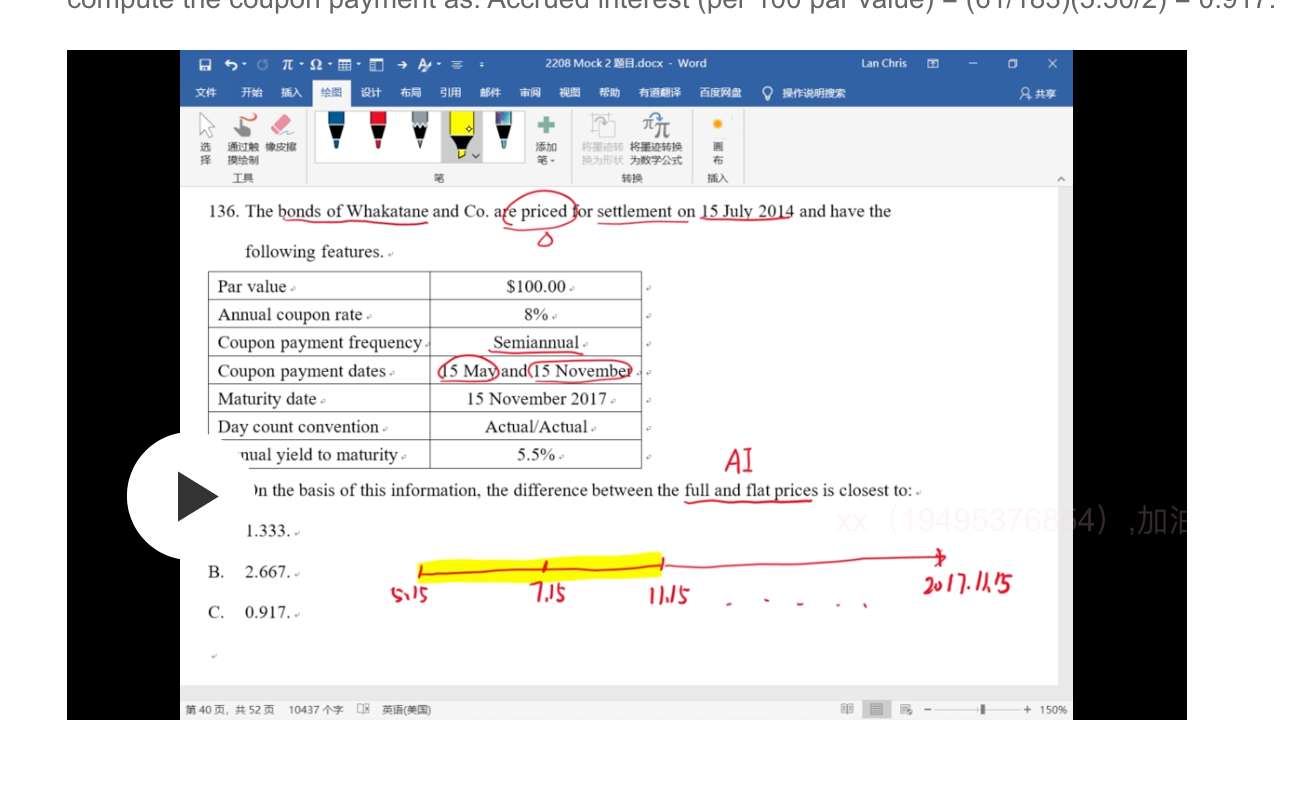Expand the yellow highlighter options arrow

pos(476,156)
